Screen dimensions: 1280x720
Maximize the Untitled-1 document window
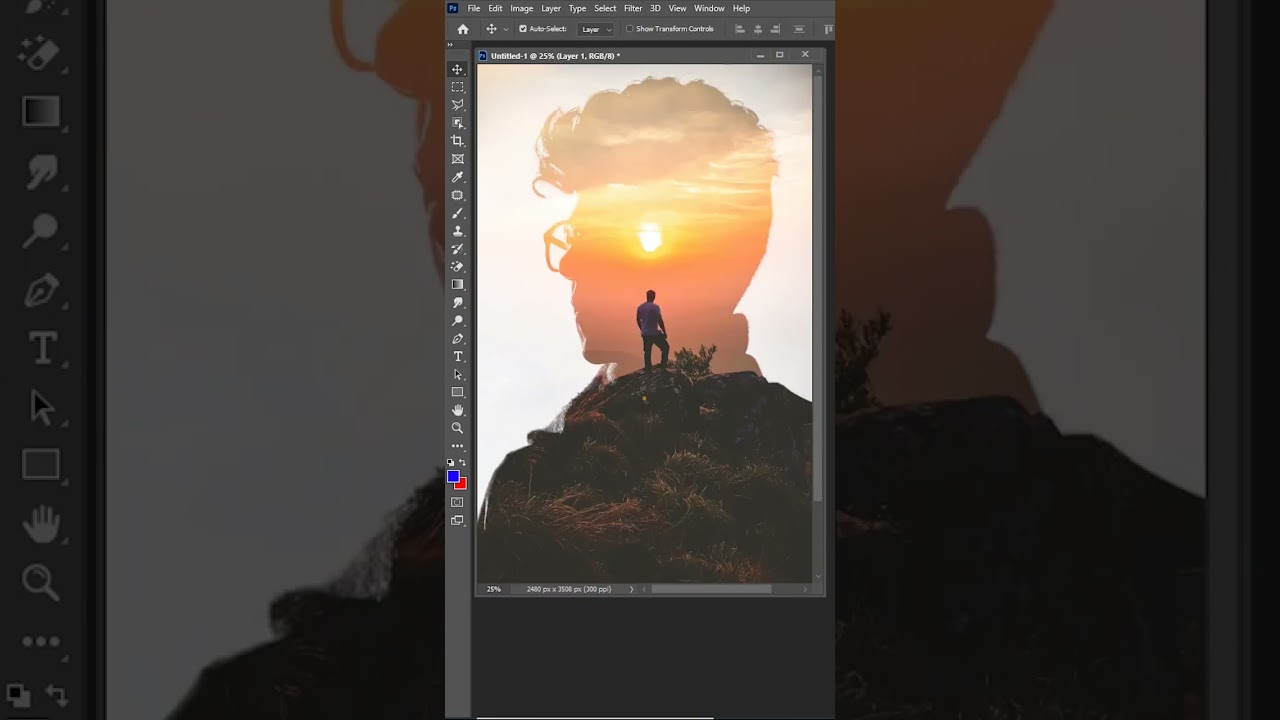[780, 55]
